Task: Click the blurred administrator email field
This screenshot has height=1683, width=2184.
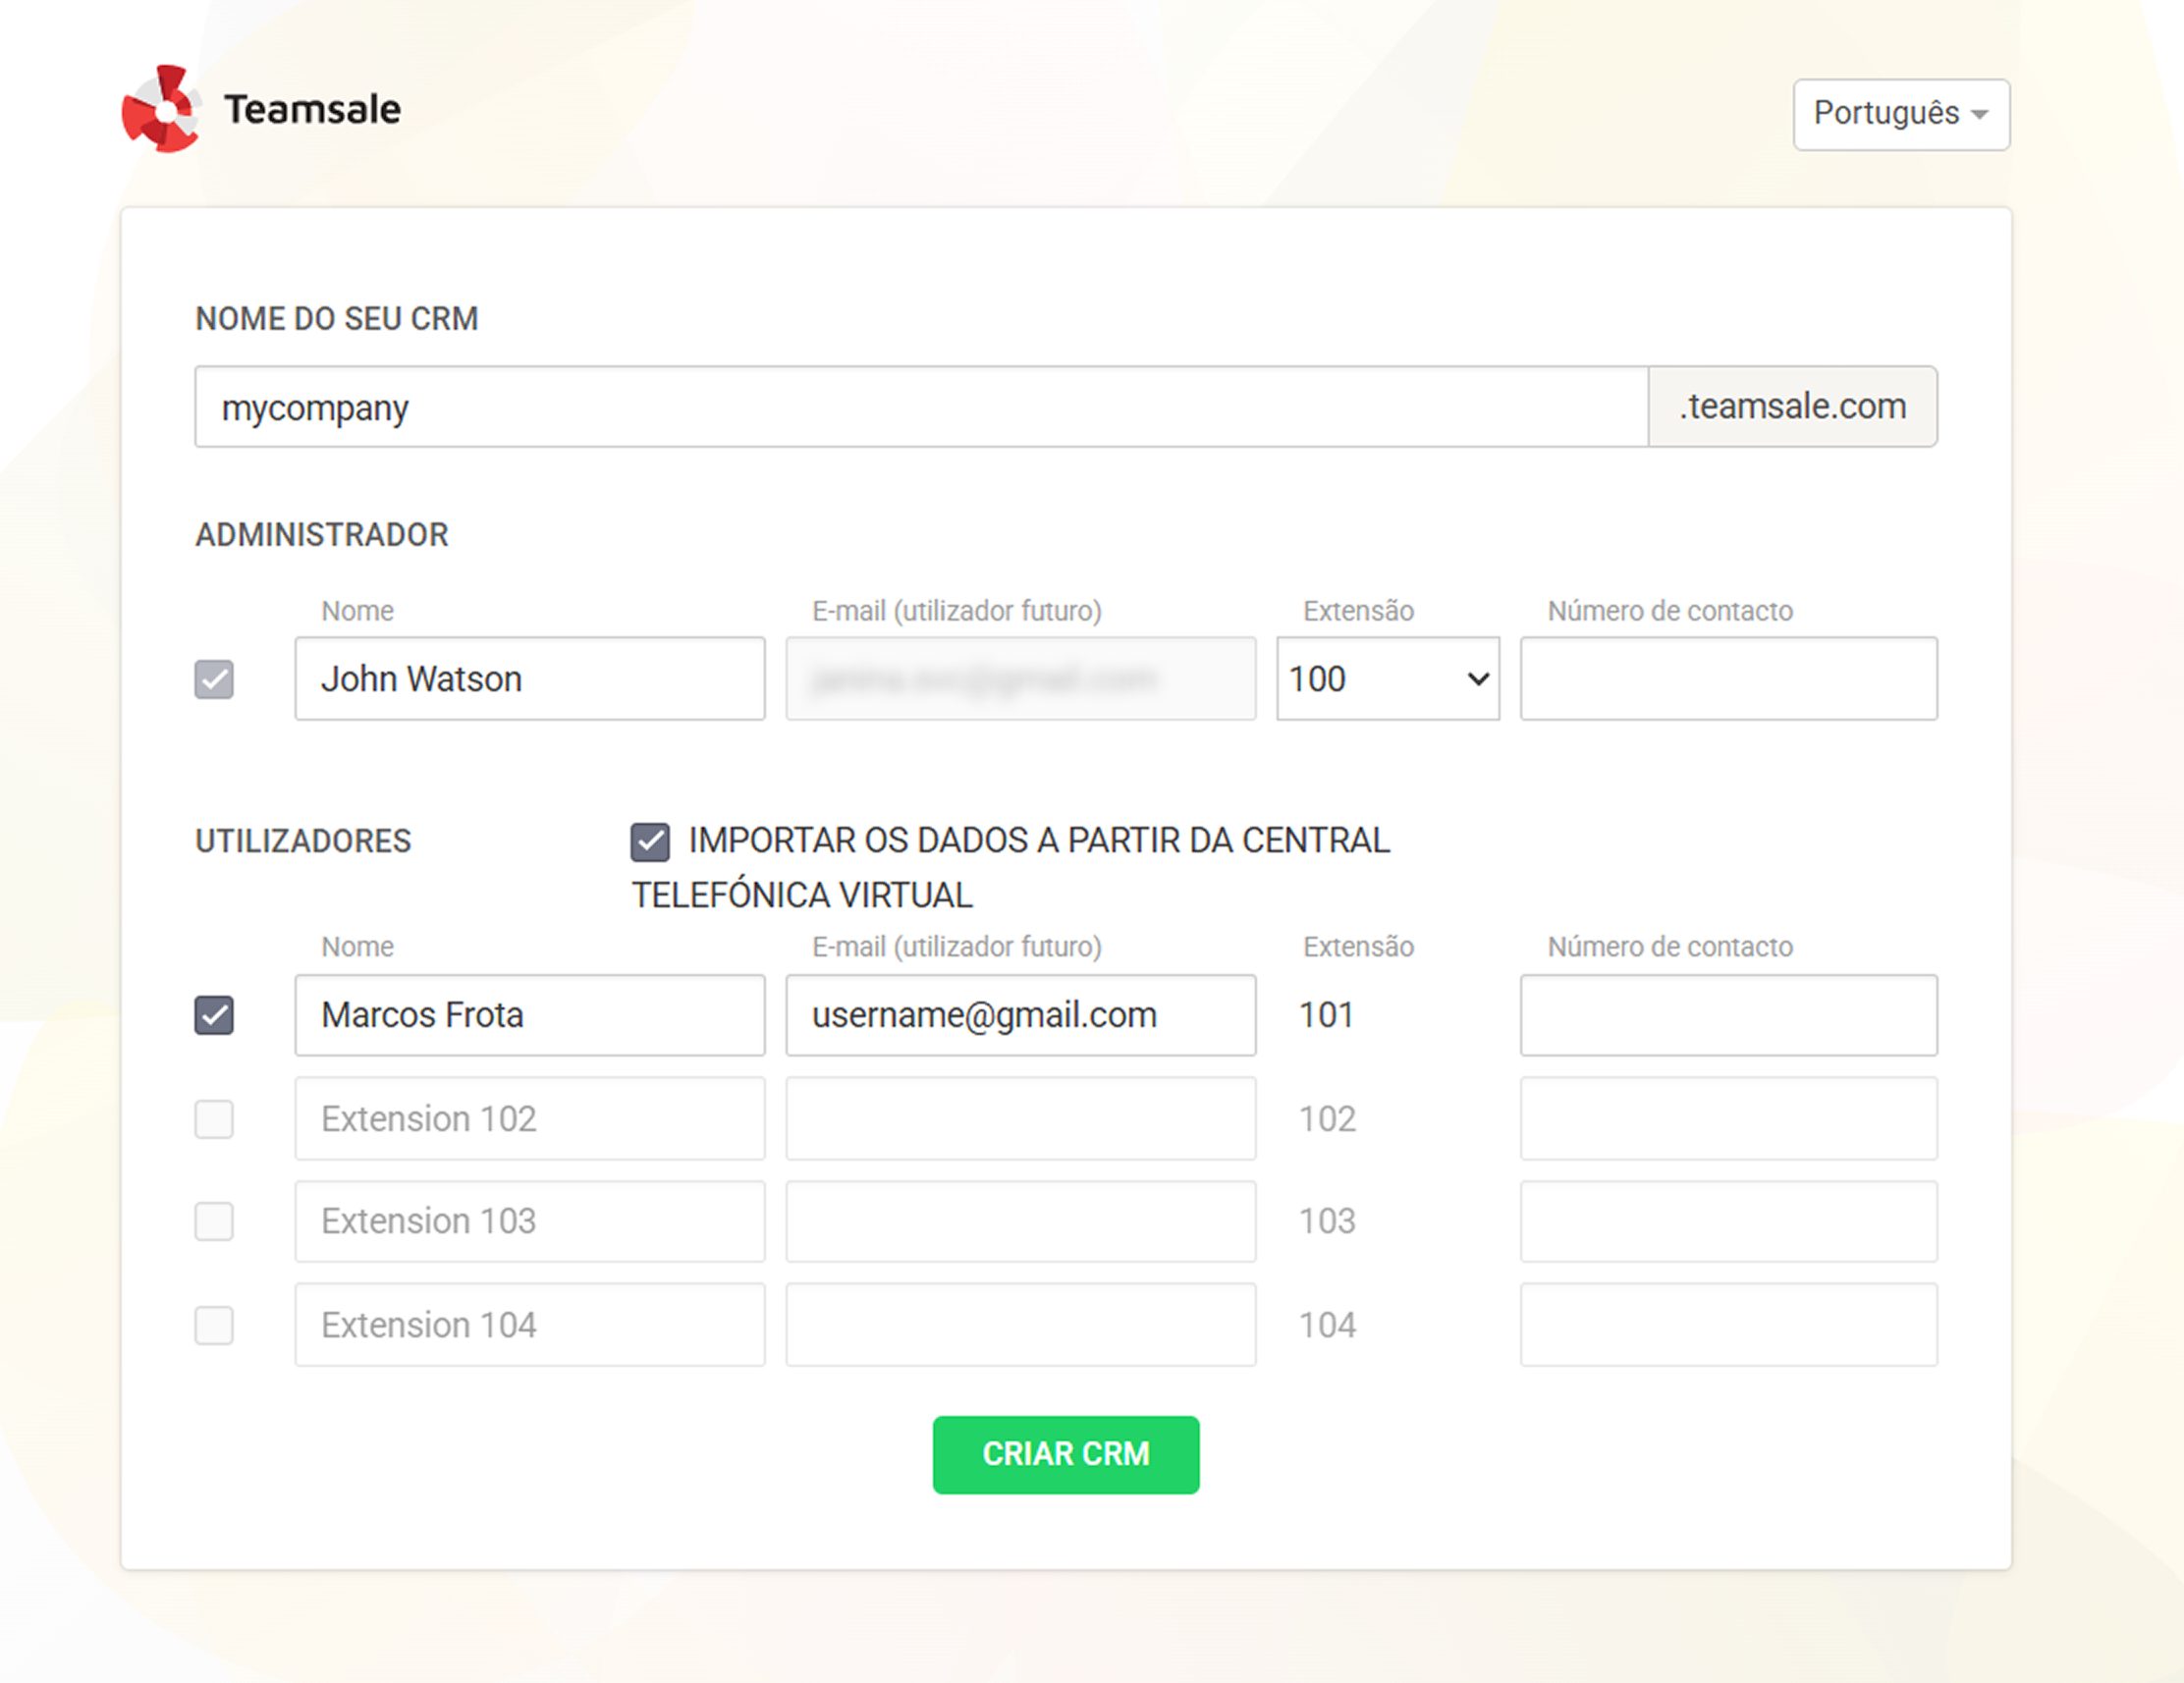Action: (1020, 679)
